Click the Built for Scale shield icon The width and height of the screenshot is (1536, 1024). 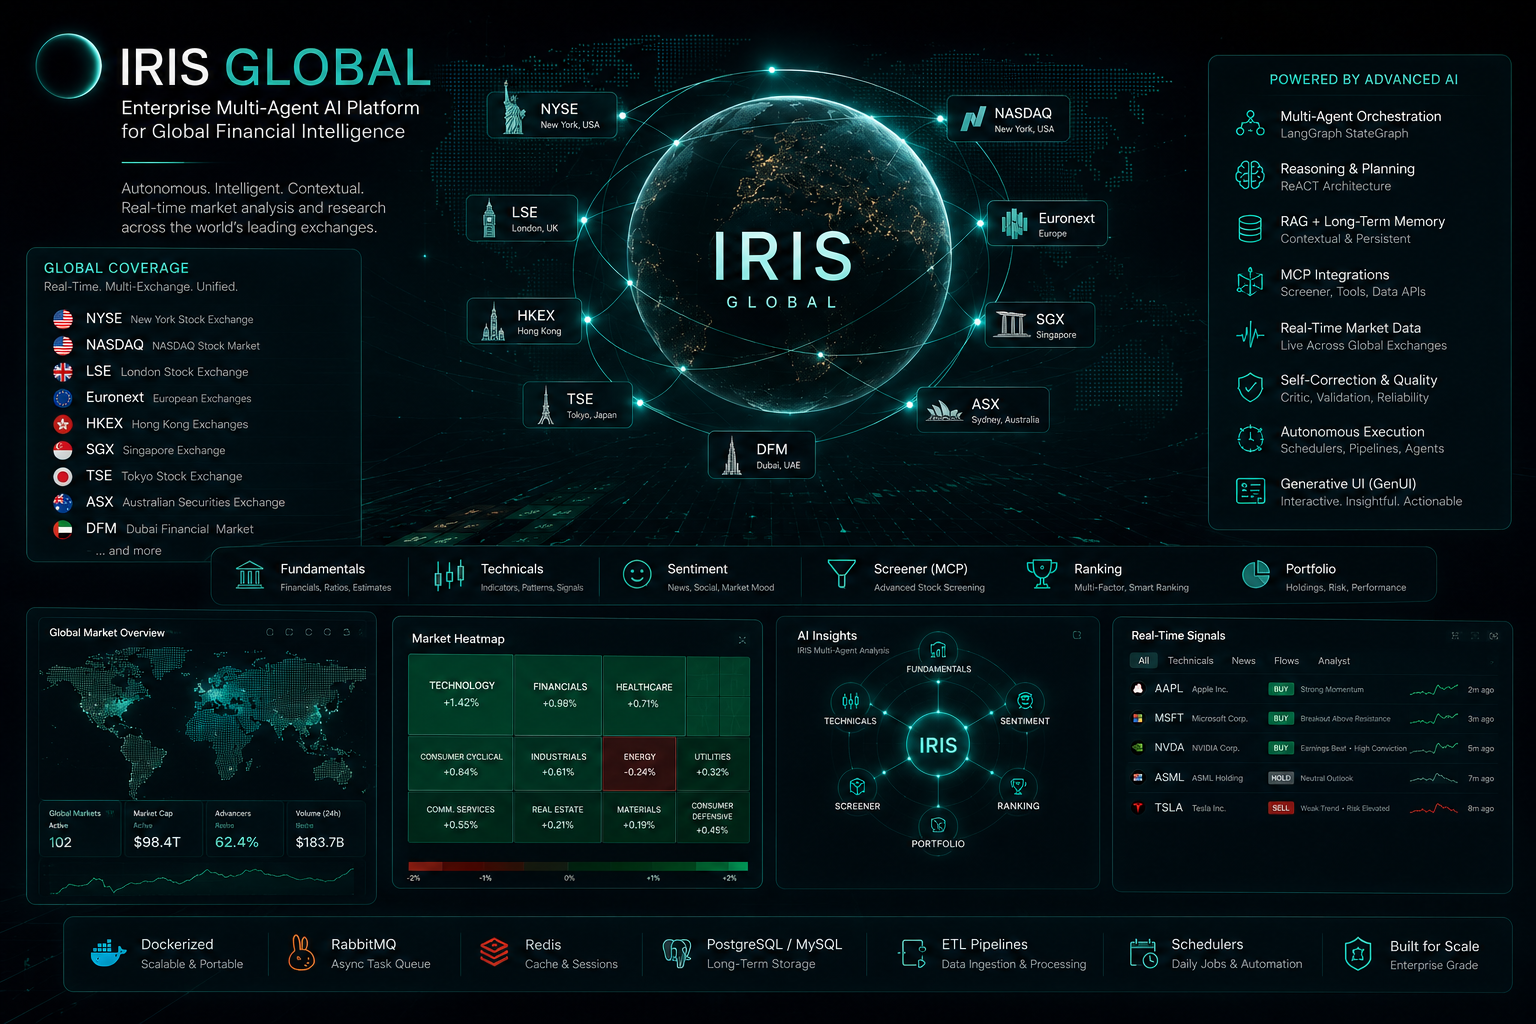(x=1358, y=955)
